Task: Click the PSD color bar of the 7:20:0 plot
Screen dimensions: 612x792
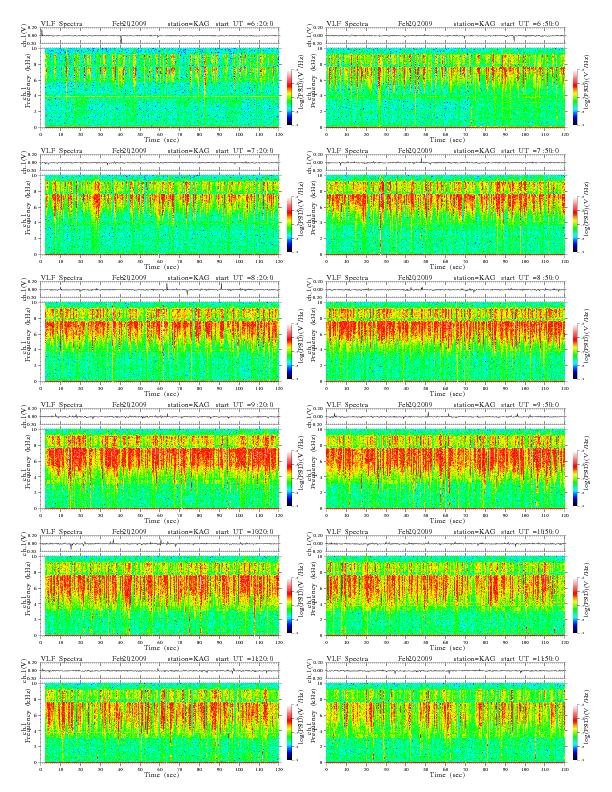Action: click(289, 224)
